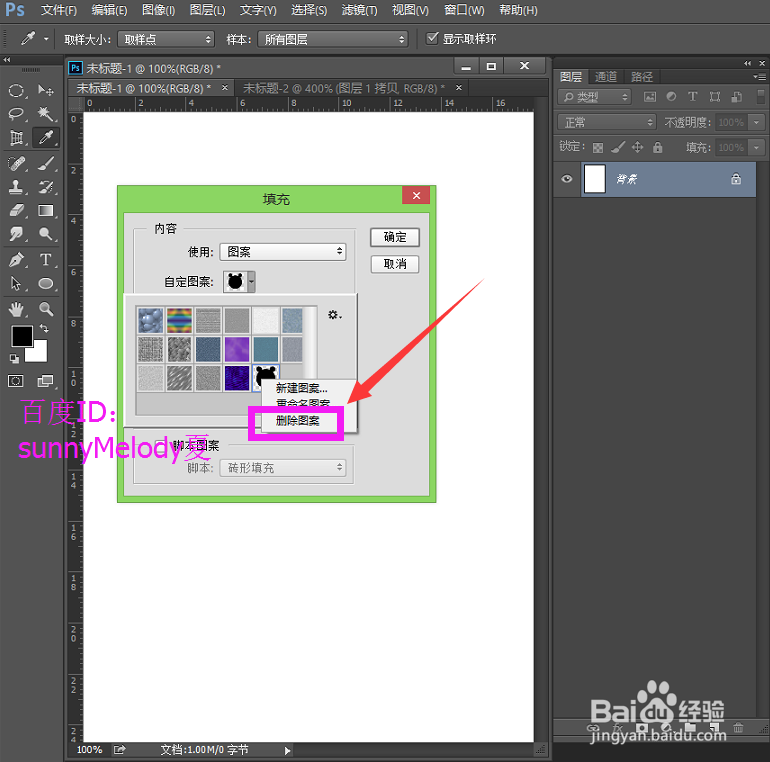Toggle Show Sampling Ring checkbox
The width and height of the screenshot is (770, 762).
pos(432,38)
